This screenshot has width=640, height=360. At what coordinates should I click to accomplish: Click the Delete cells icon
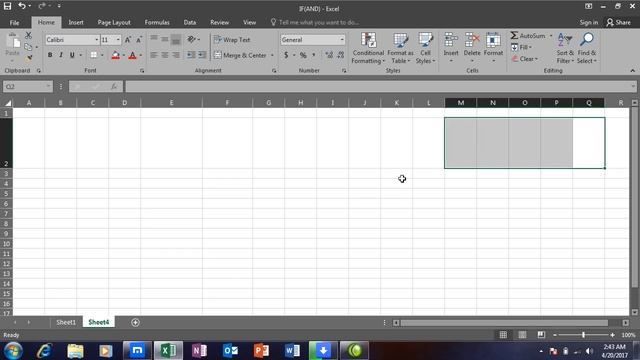tap(472, 40)
